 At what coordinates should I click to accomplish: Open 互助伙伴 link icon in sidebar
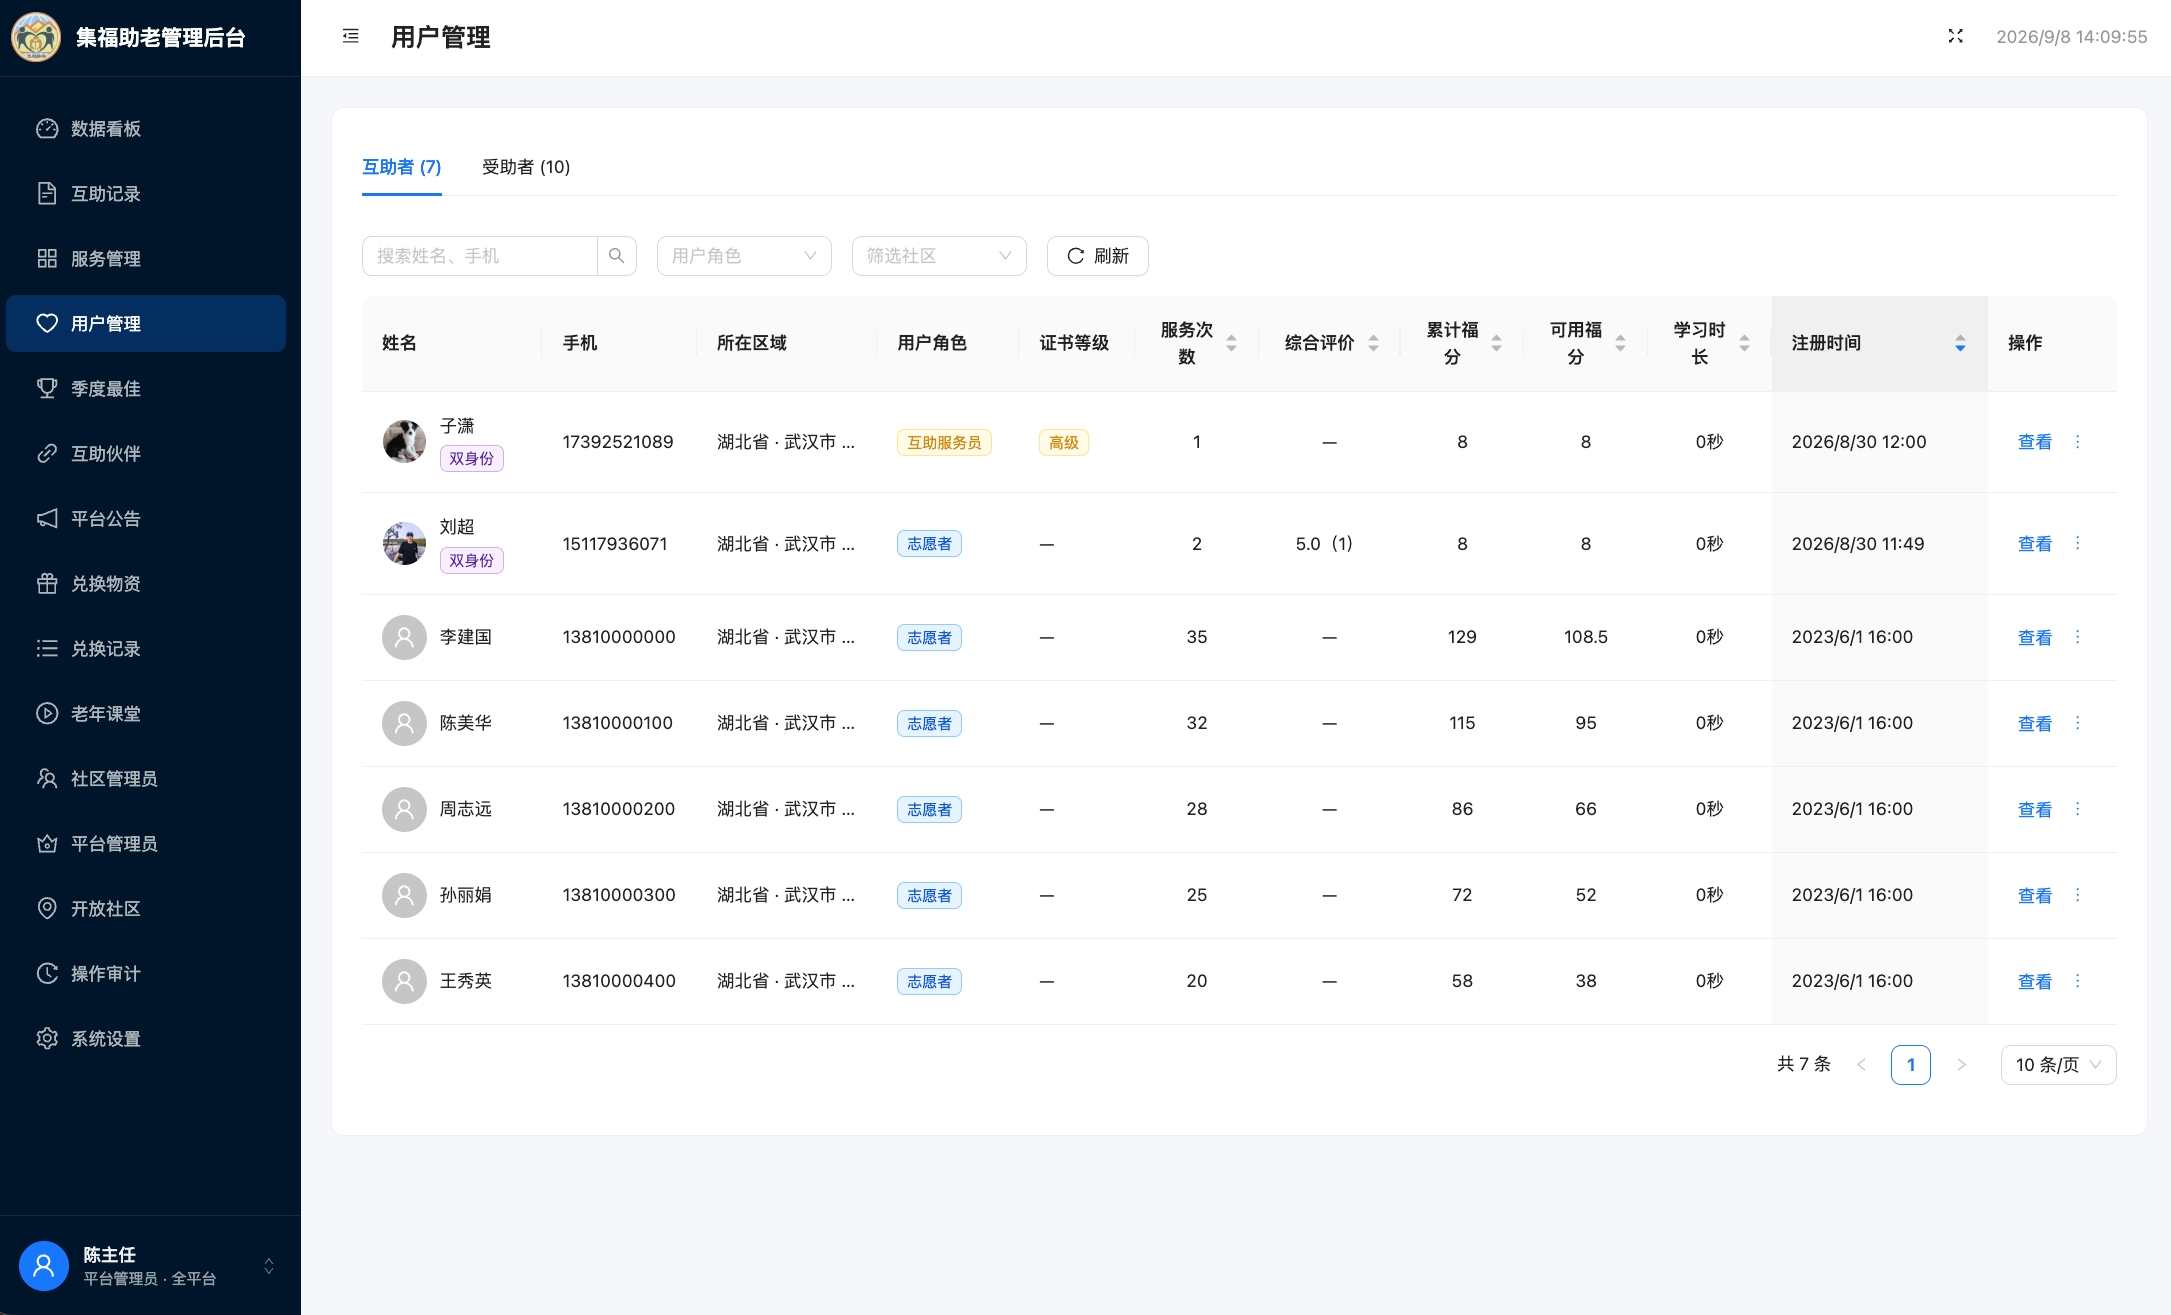tap(47, 454)
